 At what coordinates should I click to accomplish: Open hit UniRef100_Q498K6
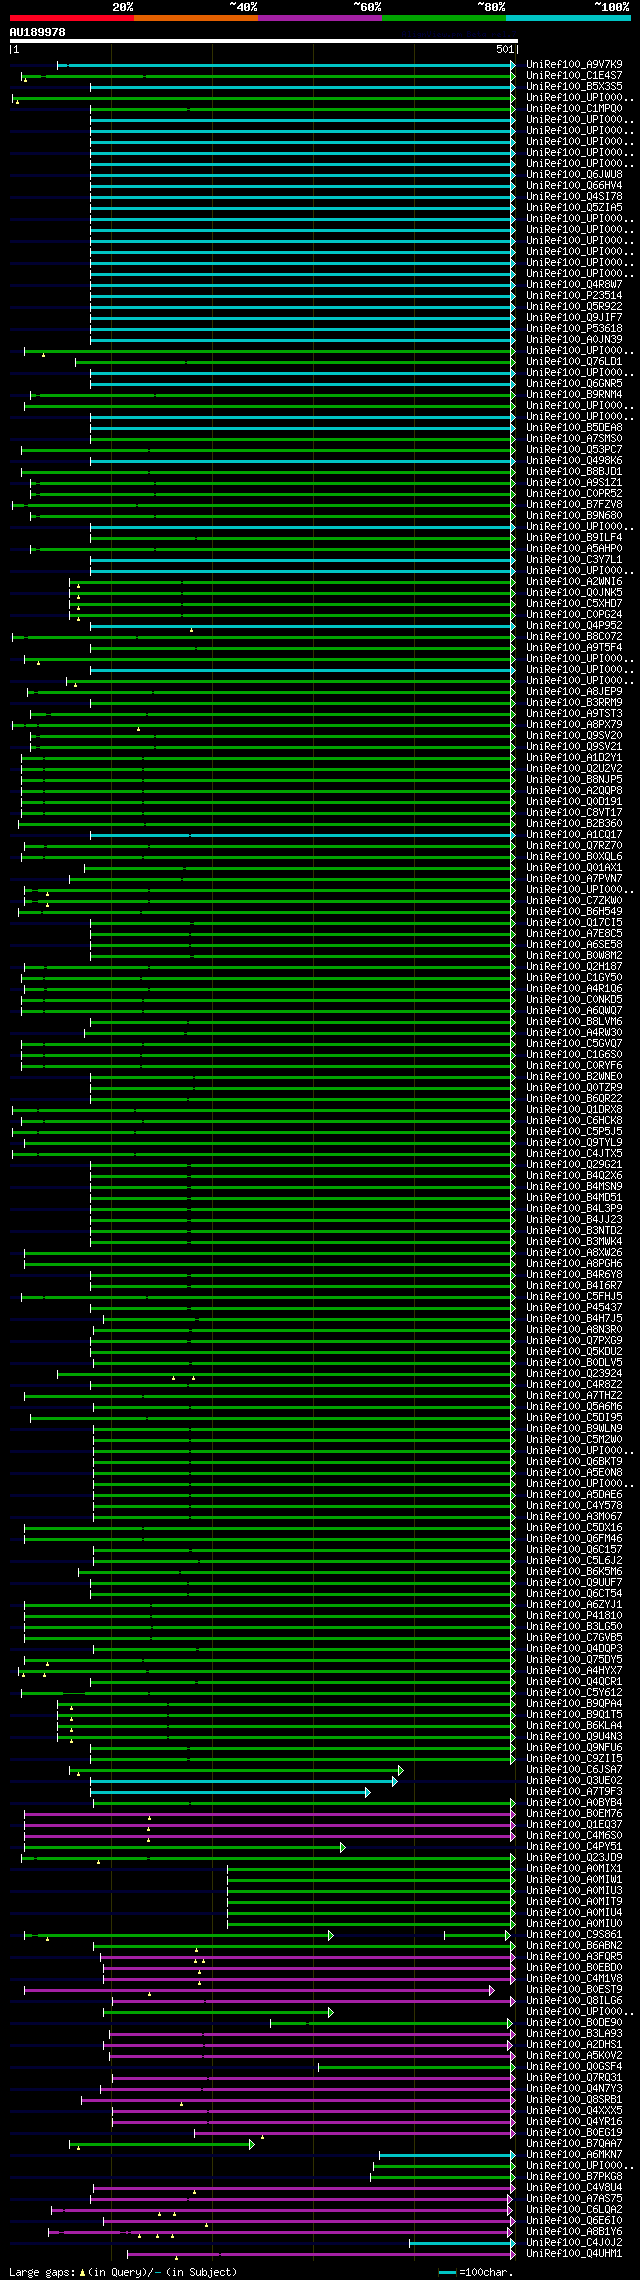574,461
